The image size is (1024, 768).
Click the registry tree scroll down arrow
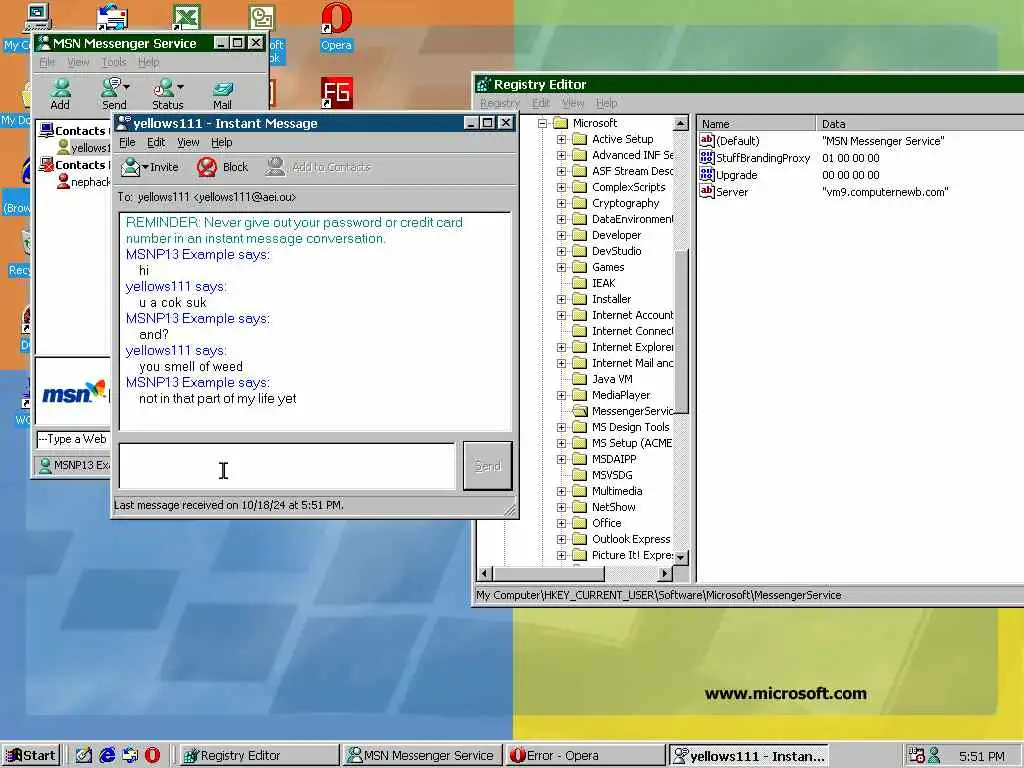click(680, 558)
